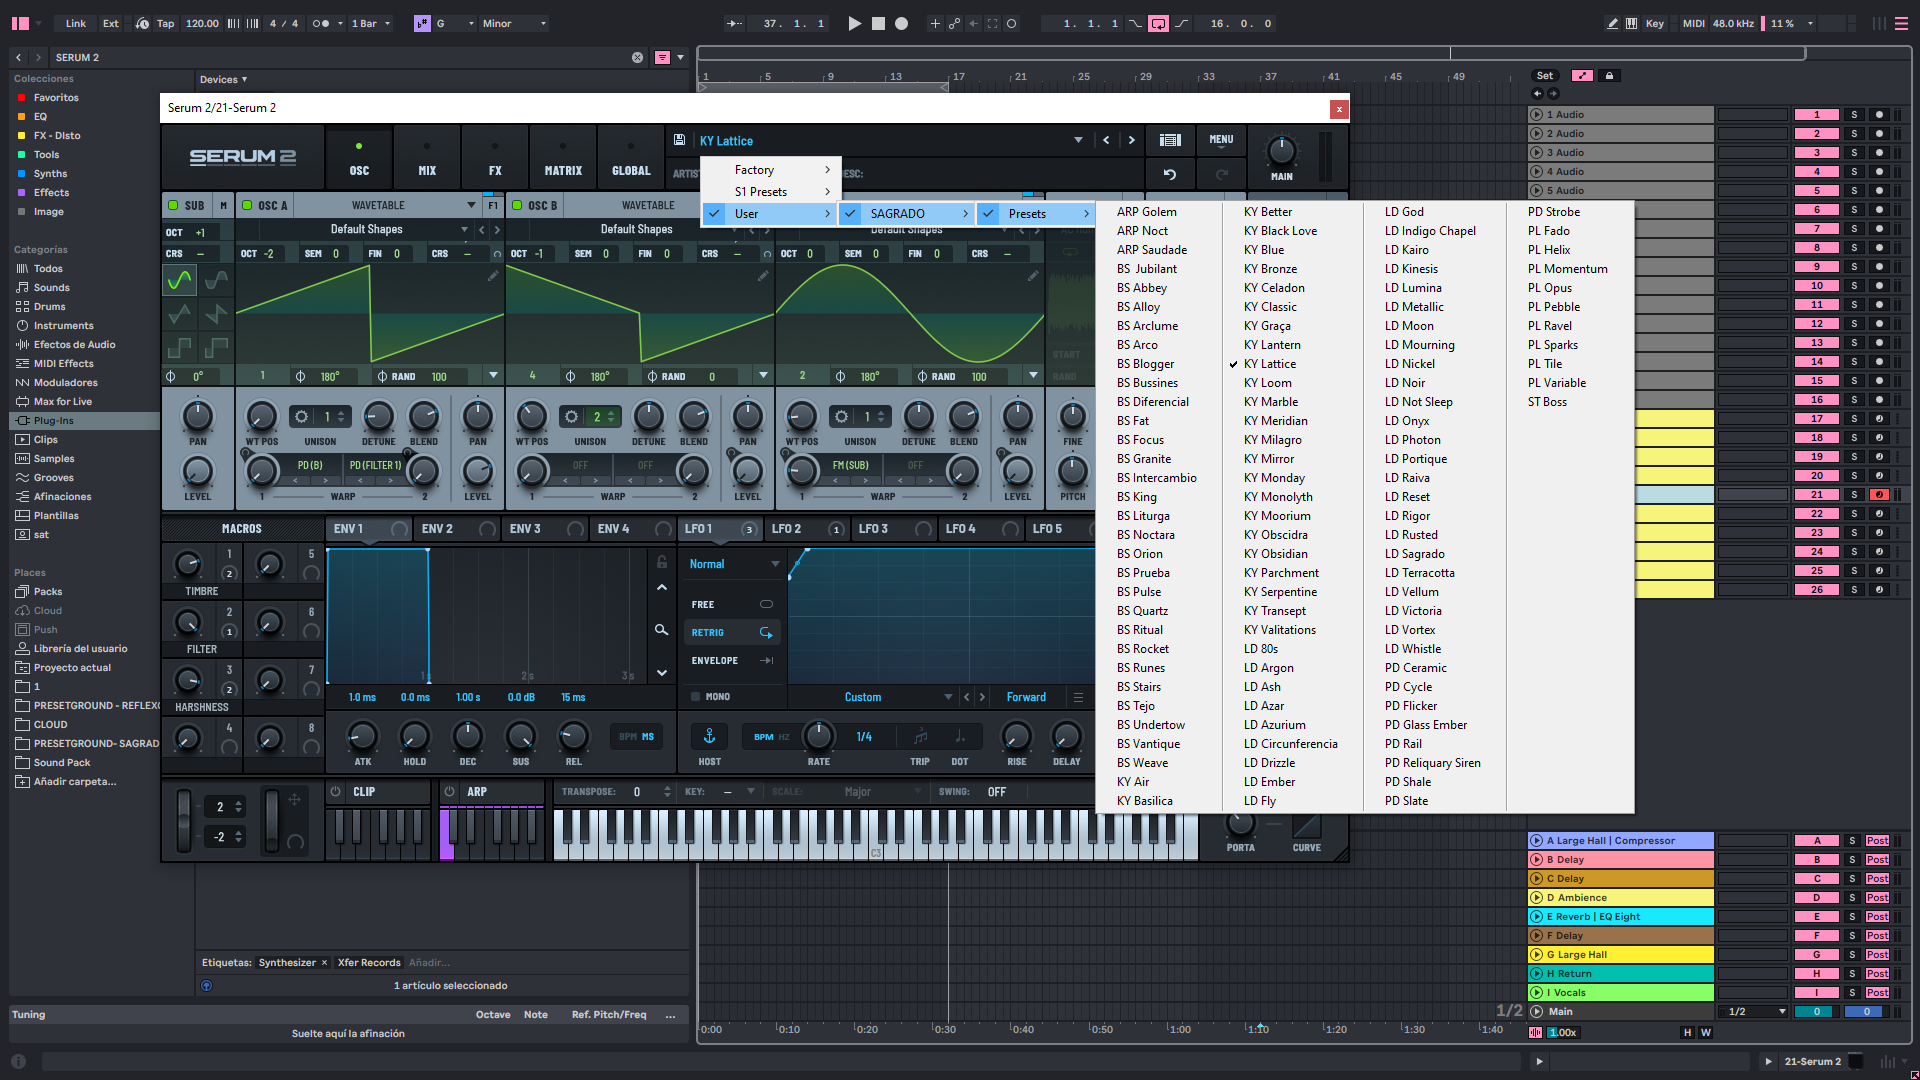Toggle the ARP power button
Viewport: 1920px width, 1080px height.
pos(449,792)
